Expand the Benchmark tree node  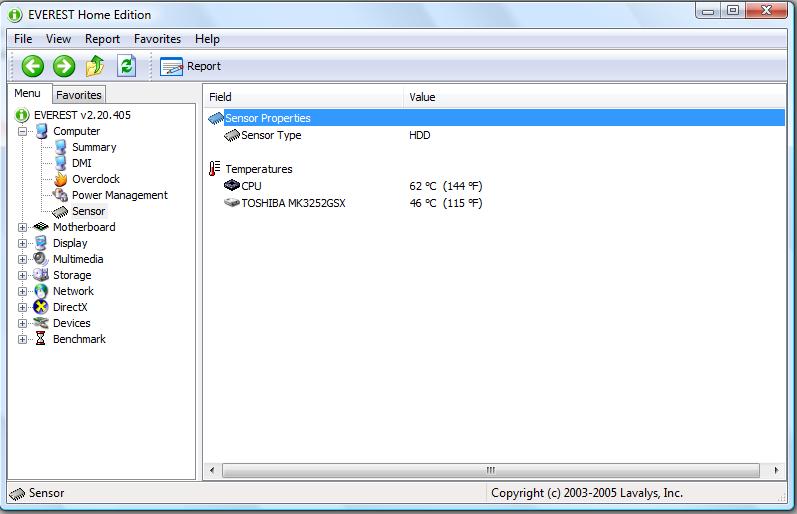[22, 339]
